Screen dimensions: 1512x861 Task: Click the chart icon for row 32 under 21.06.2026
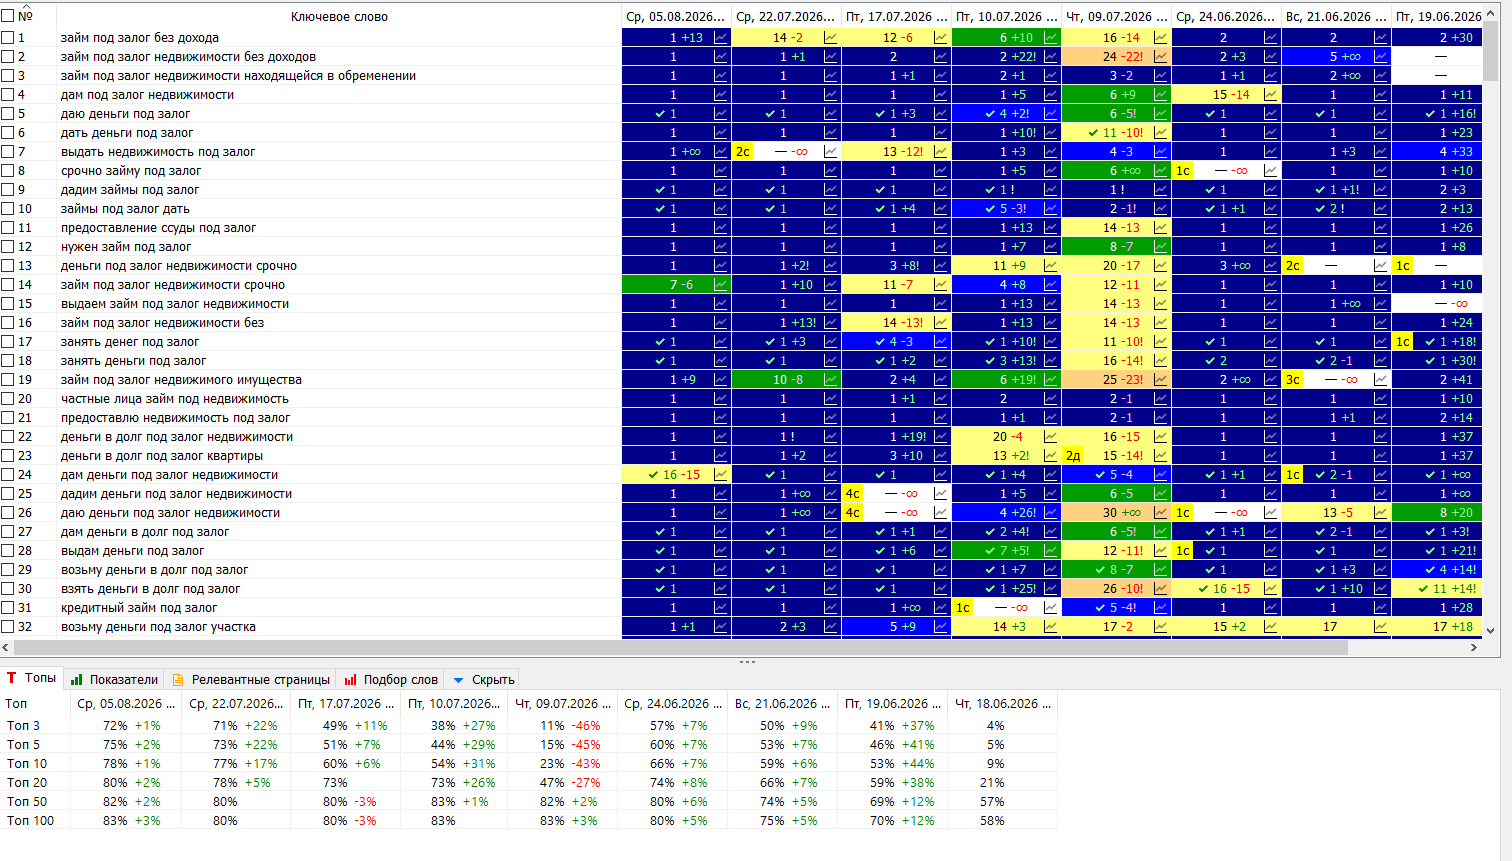pyautogui.click(x=1381, y=626)
